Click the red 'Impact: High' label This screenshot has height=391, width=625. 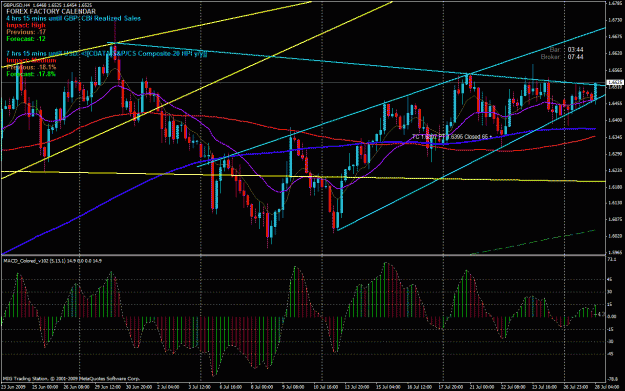[26, 25]
